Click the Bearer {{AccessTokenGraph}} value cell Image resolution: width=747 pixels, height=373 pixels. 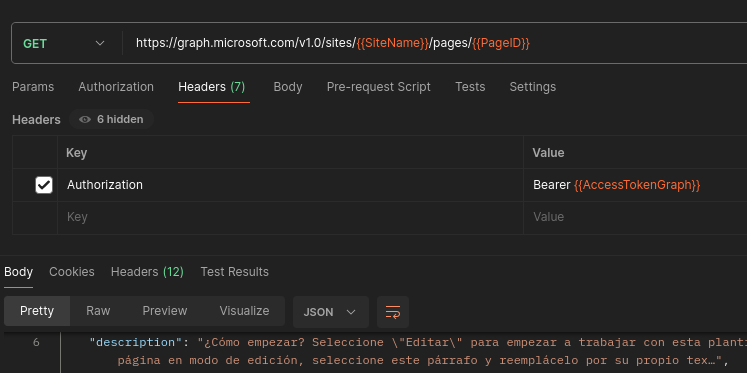(636, 185)
